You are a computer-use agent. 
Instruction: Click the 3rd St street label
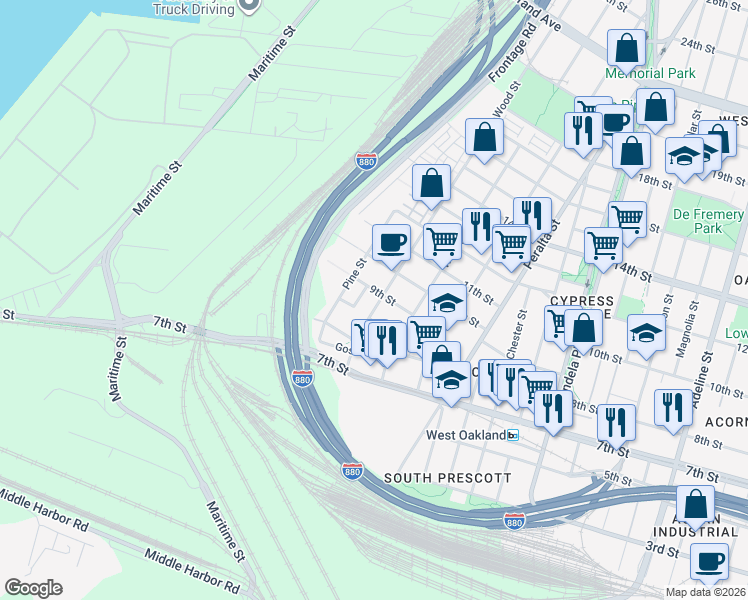[662, 549]
